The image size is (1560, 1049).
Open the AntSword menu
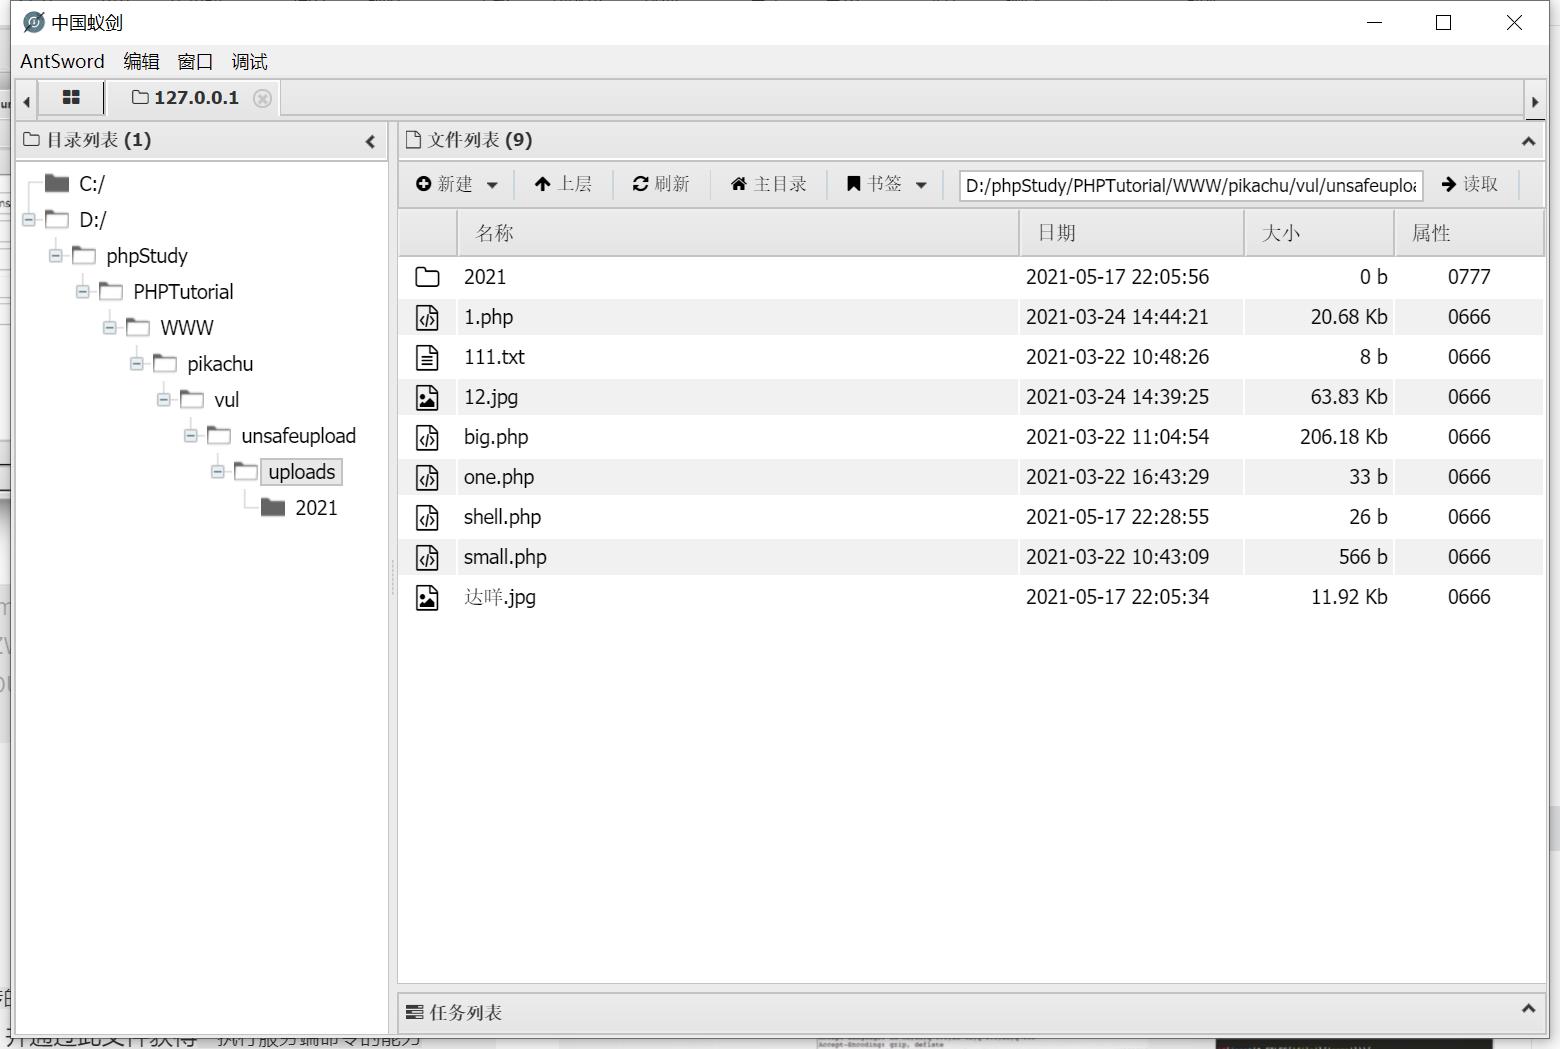62,61
